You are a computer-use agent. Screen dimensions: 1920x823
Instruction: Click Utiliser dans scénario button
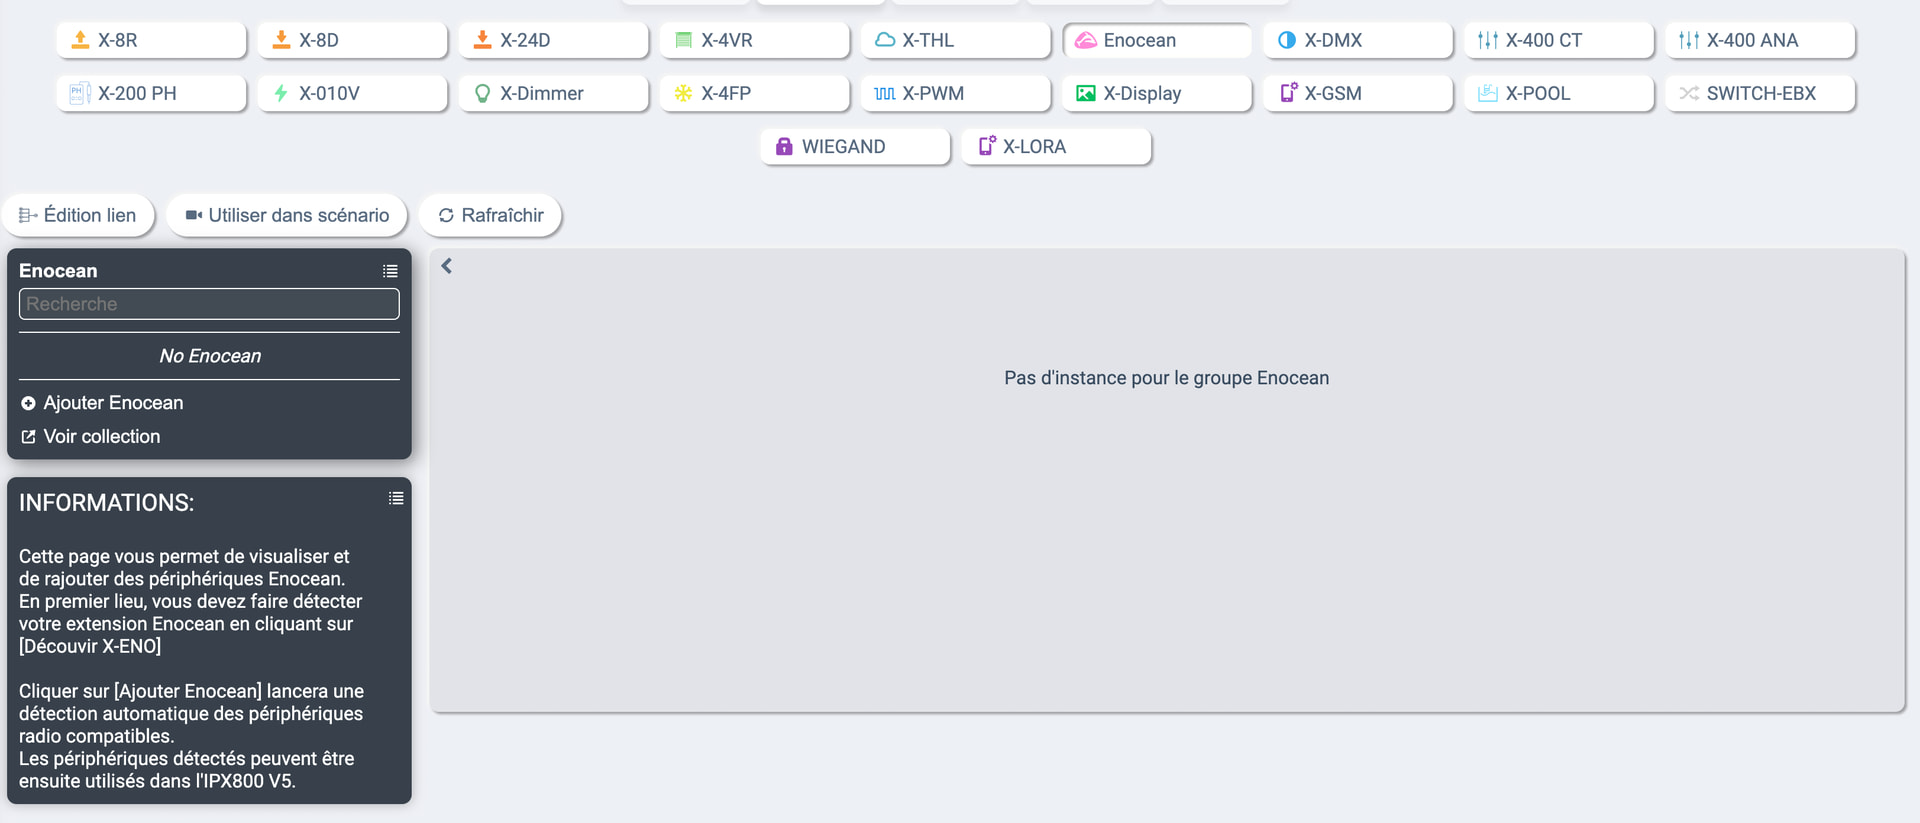287,215
